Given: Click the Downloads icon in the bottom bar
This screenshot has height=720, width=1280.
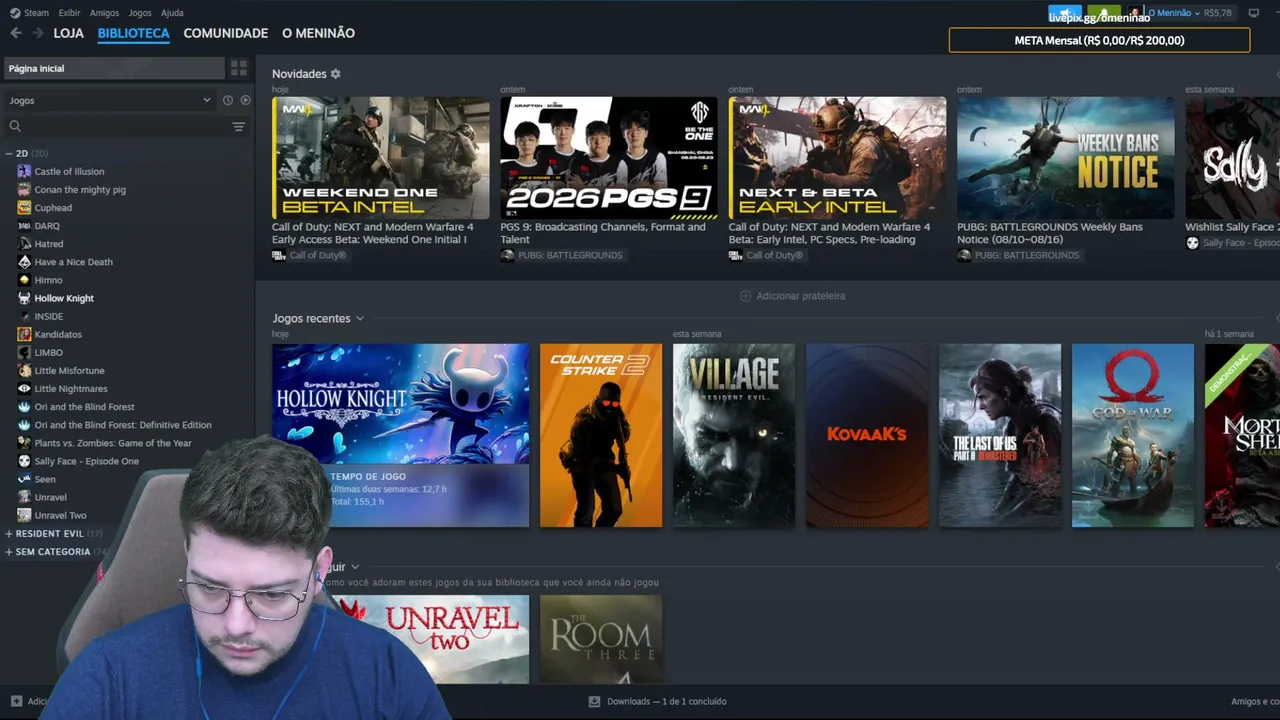Looking at the screenshot, I should pyautogui.click(x=594, y=701).
